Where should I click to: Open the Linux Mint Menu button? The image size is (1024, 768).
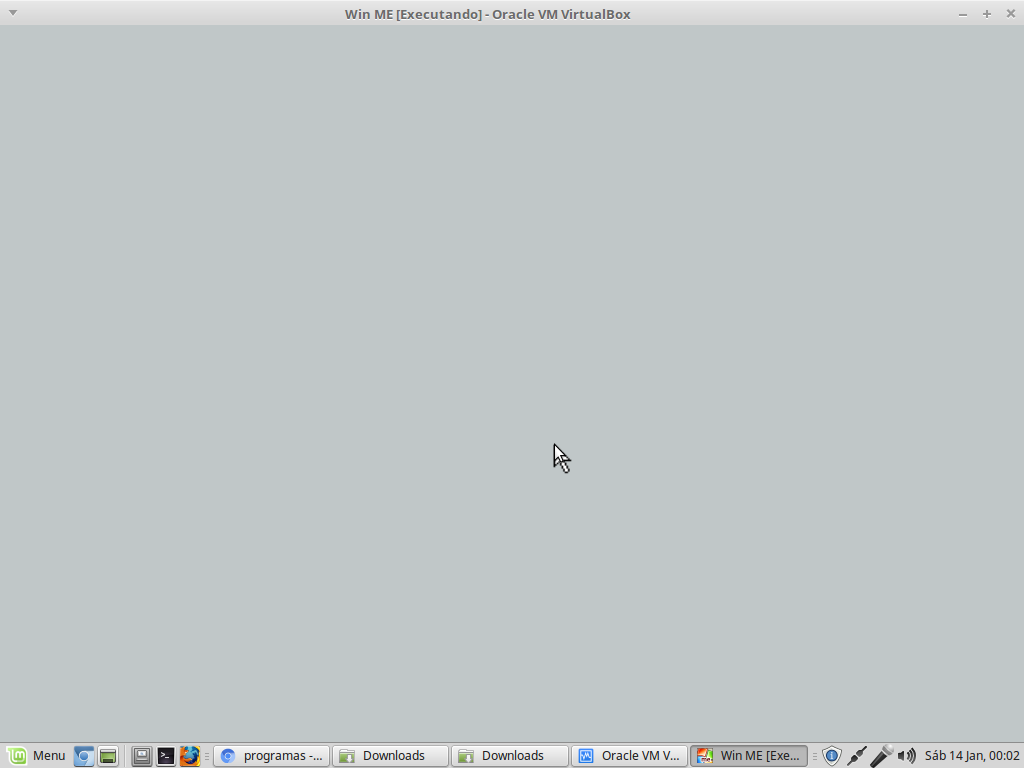[x=35, y=756]
